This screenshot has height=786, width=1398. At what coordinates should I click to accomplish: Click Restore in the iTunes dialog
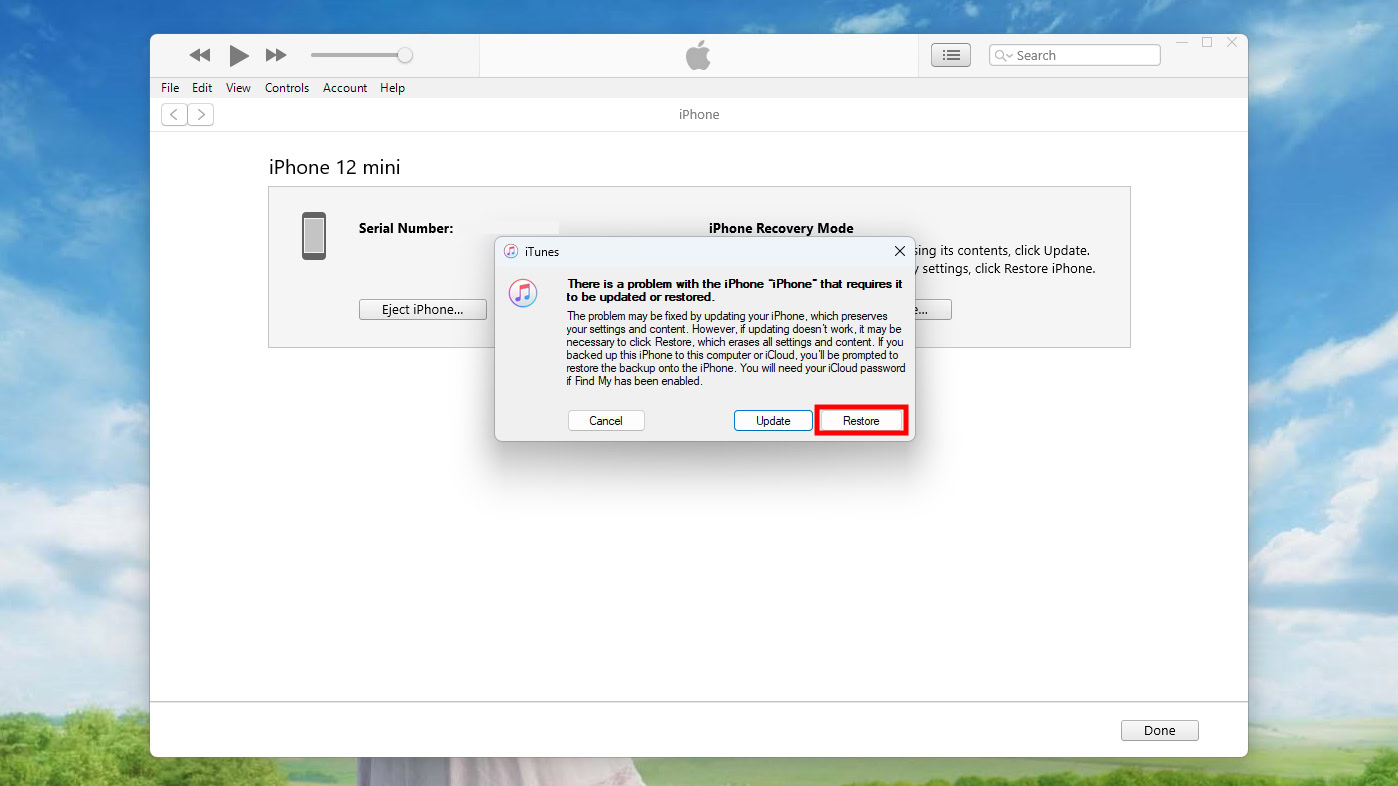click(x=861, y=421)
